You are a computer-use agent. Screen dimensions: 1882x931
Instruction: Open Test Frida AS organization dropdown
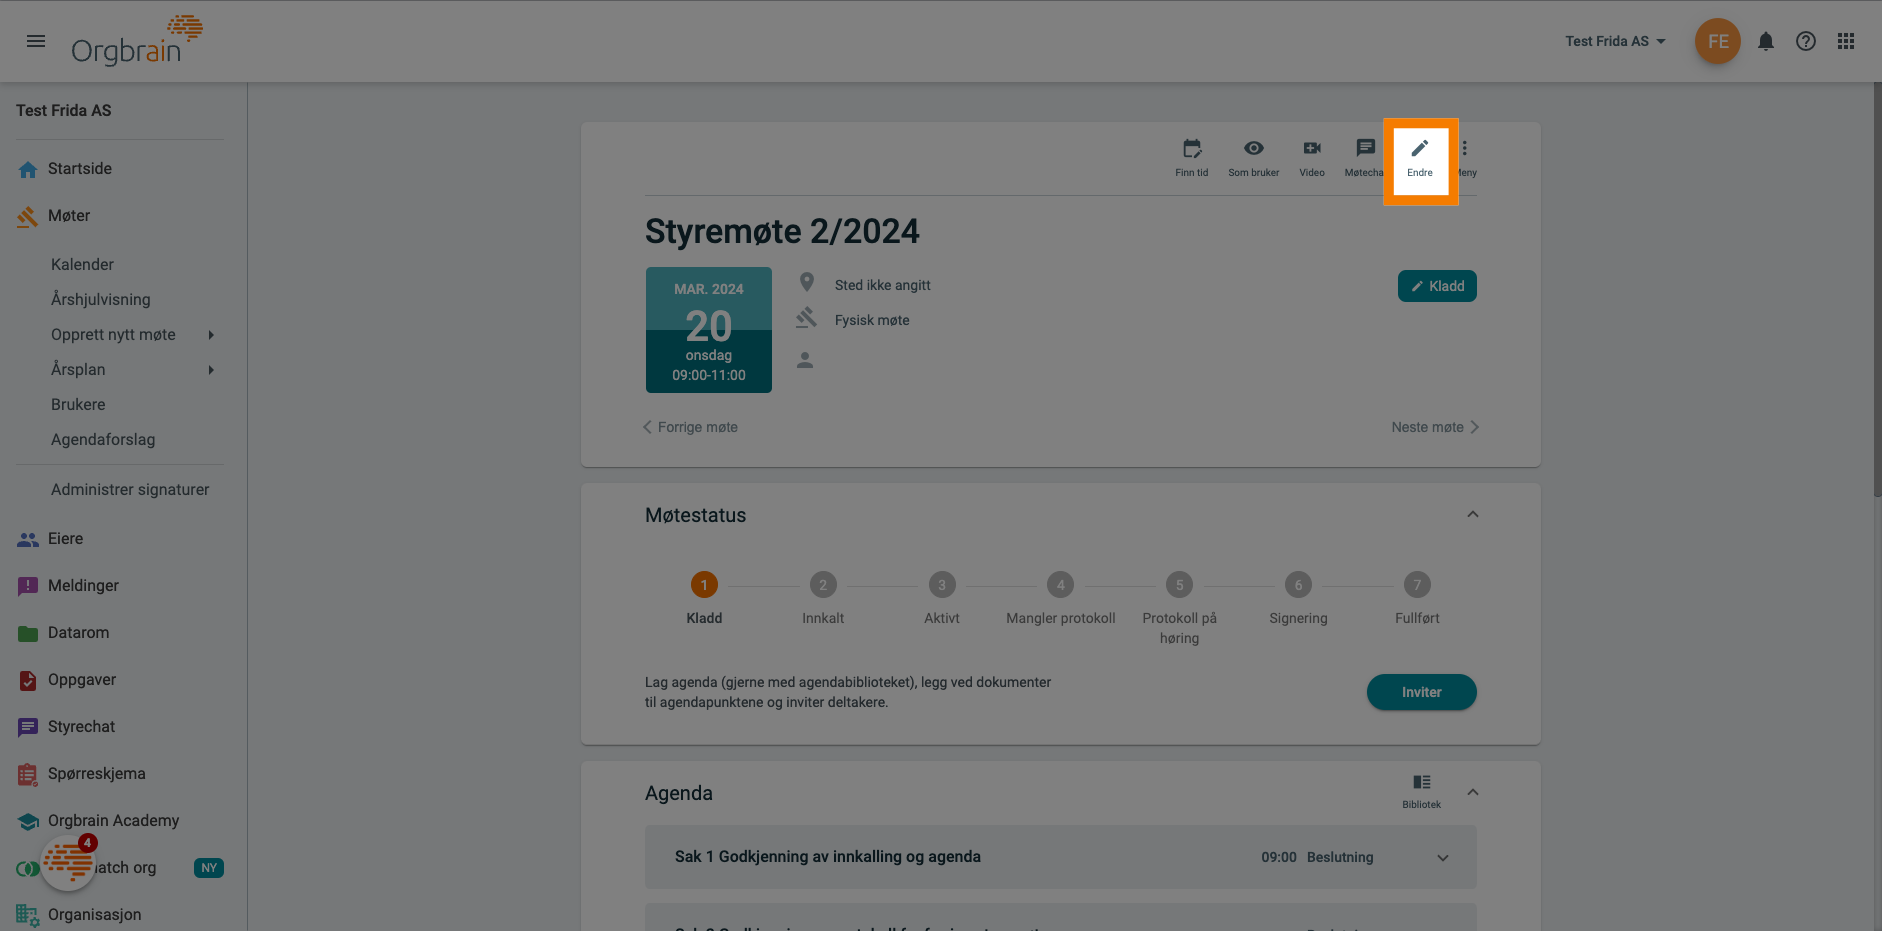pyautogui.click(x=1615, y=41)
